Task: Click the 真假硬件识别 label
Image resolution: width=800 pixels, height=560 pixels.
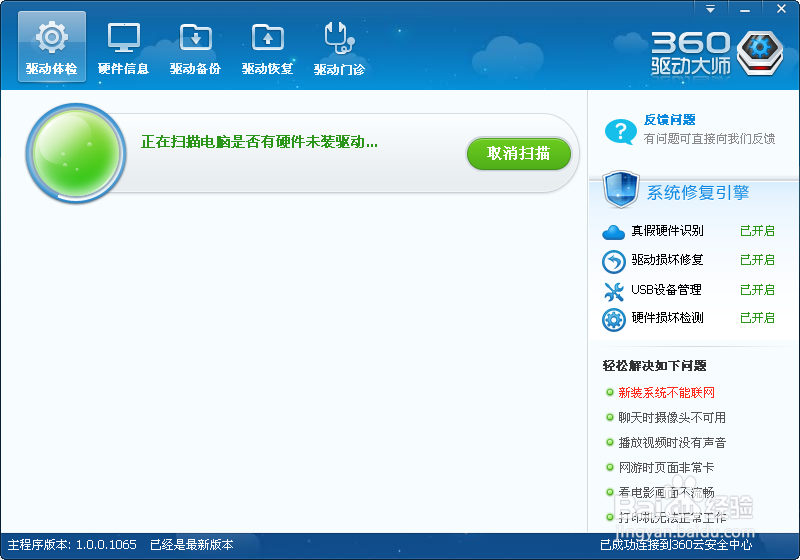Action: coord(667,231)
